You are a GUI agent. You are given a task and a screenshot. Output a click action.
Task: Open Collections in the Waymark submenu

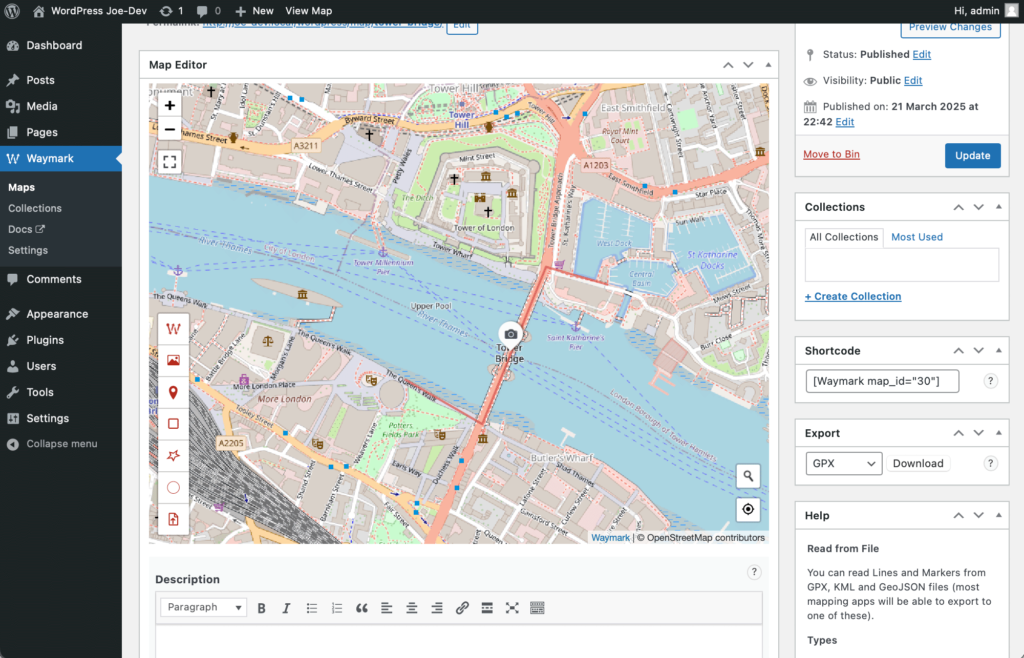(35, 208)
